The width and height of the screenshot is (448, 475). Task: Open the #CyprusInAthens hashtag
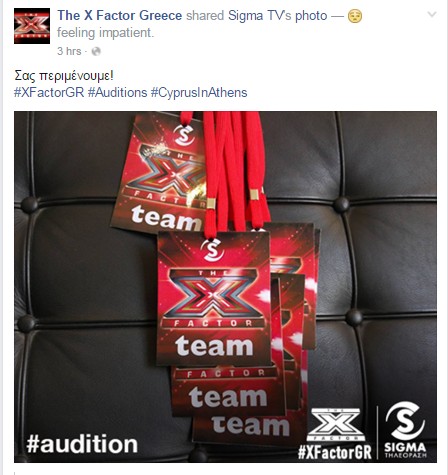199,92
